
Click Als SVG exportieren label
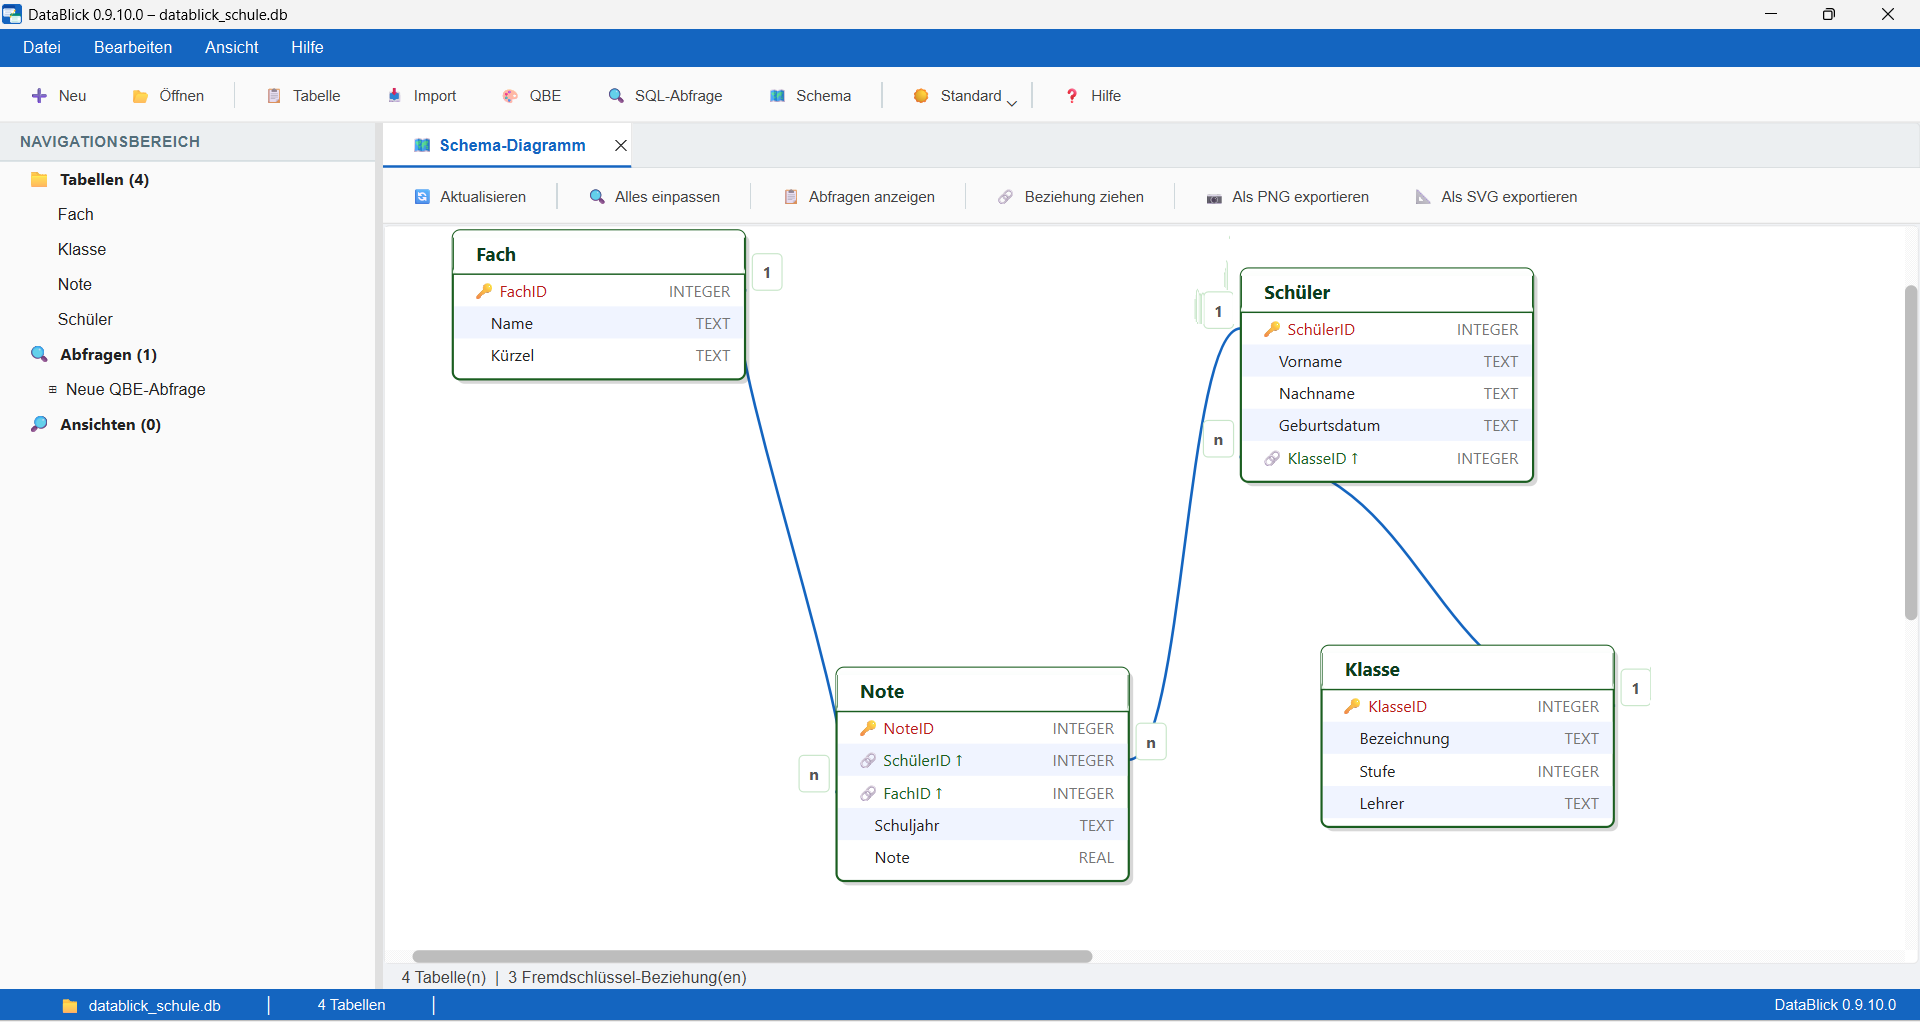1509,197
